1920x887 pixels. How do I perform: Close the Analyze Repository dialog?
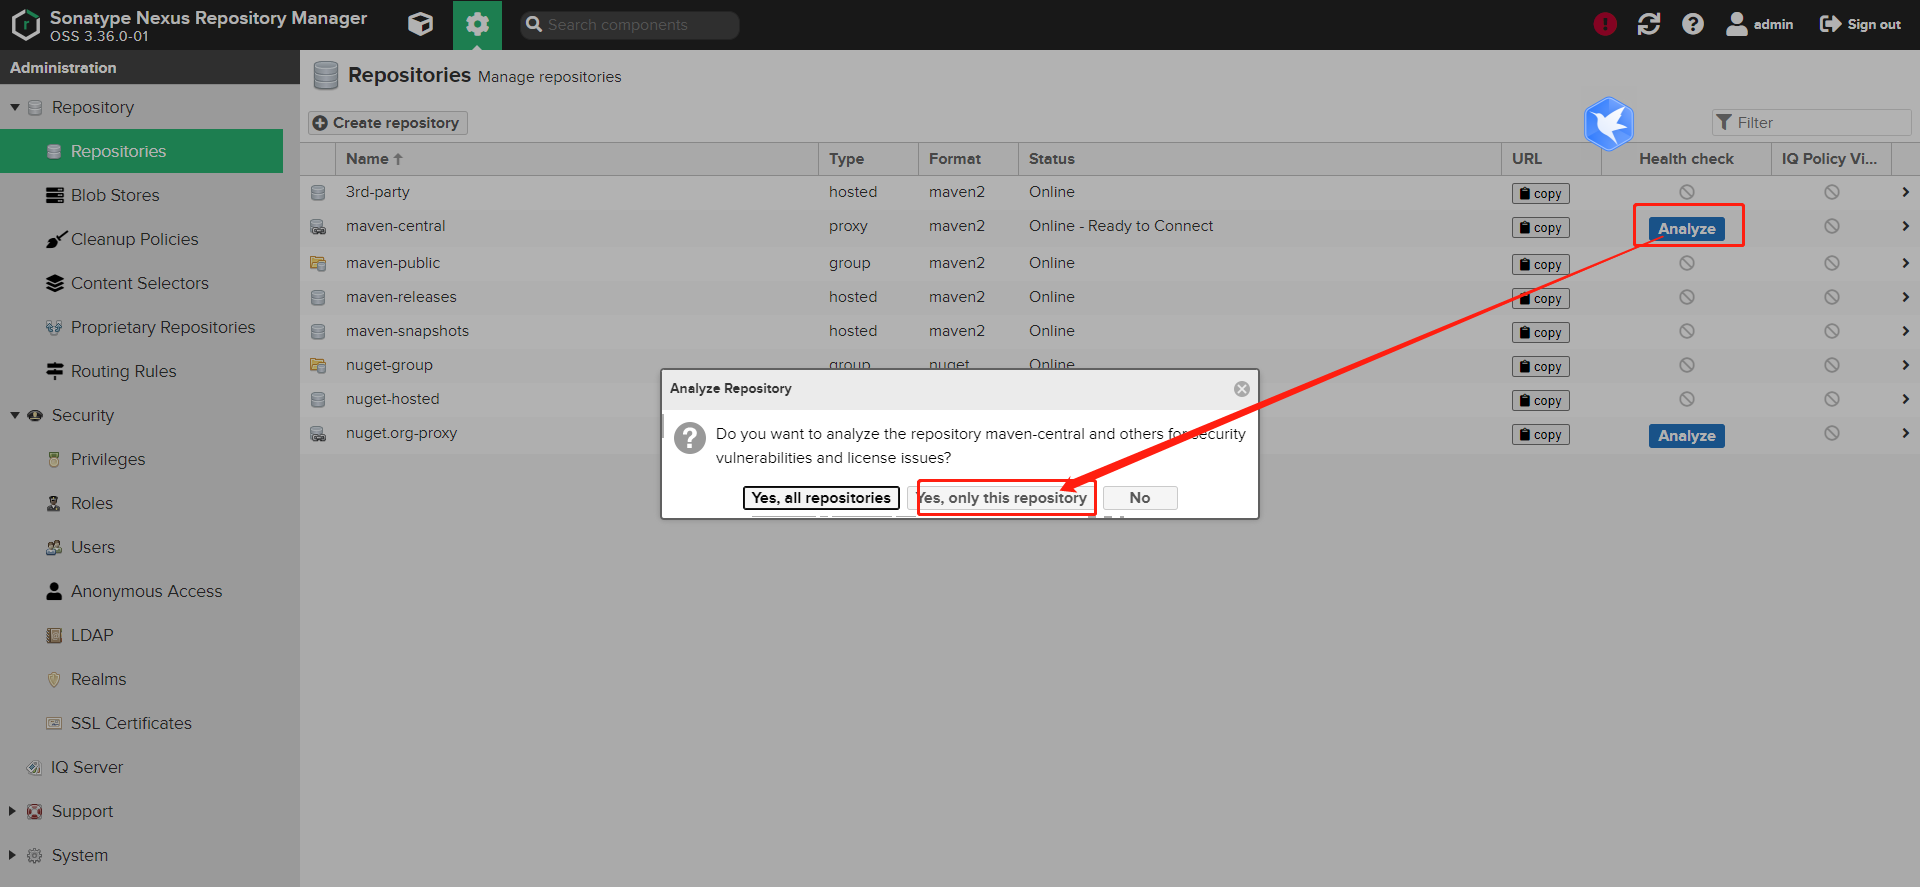point(1241,388)
